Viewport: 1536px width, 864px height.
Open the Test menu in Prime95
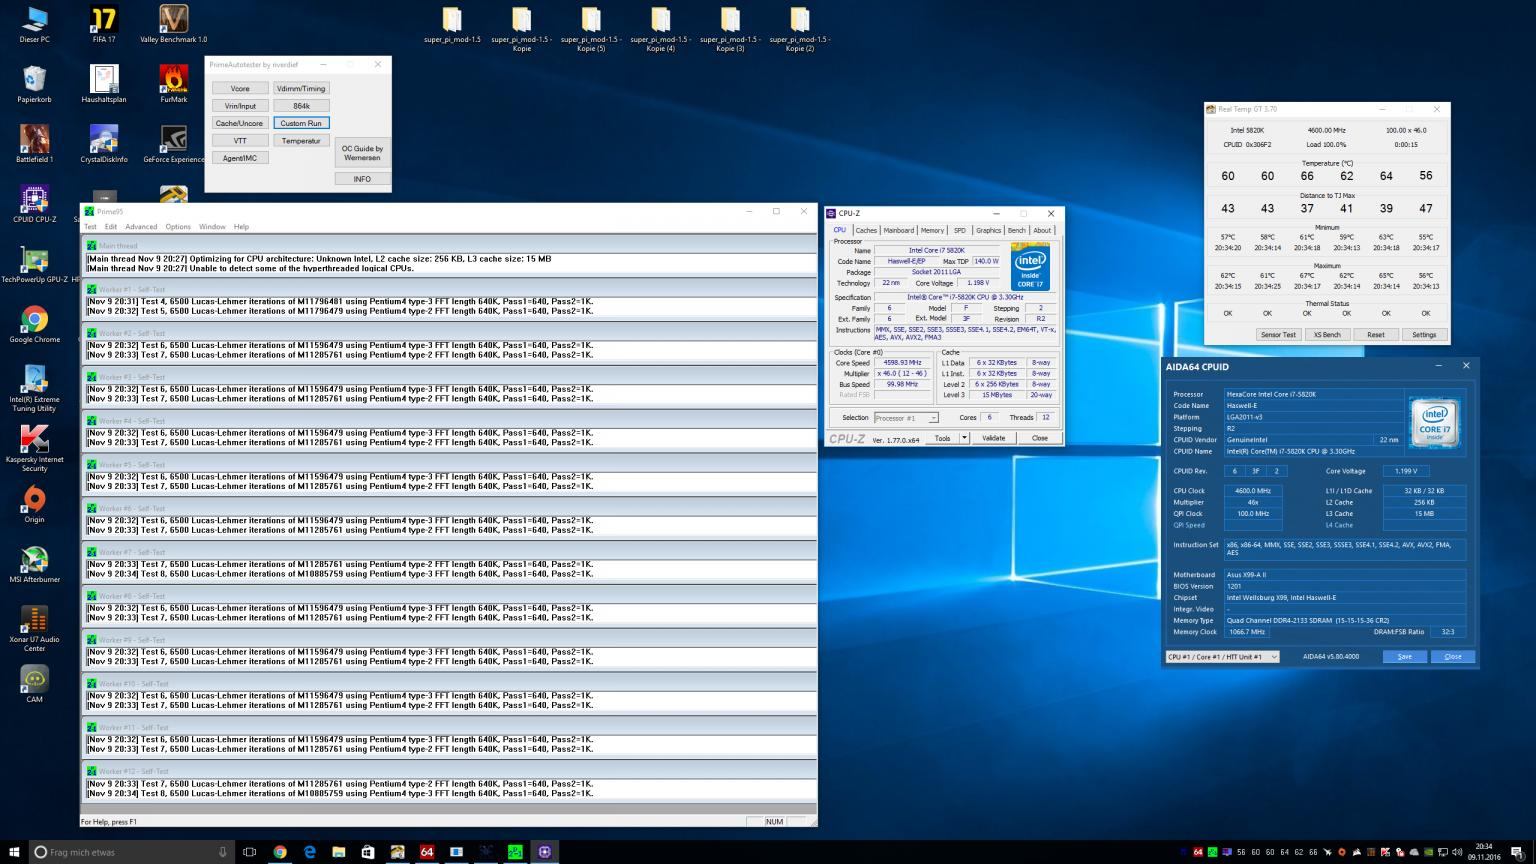[x=90, y=226]
